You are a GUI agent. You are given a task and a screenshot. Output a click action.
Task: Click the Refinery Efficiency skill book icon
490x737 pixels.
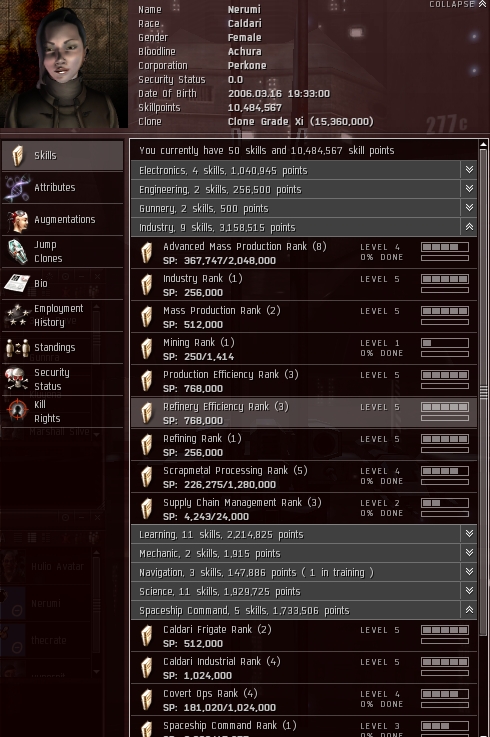(x=147, y=413)
